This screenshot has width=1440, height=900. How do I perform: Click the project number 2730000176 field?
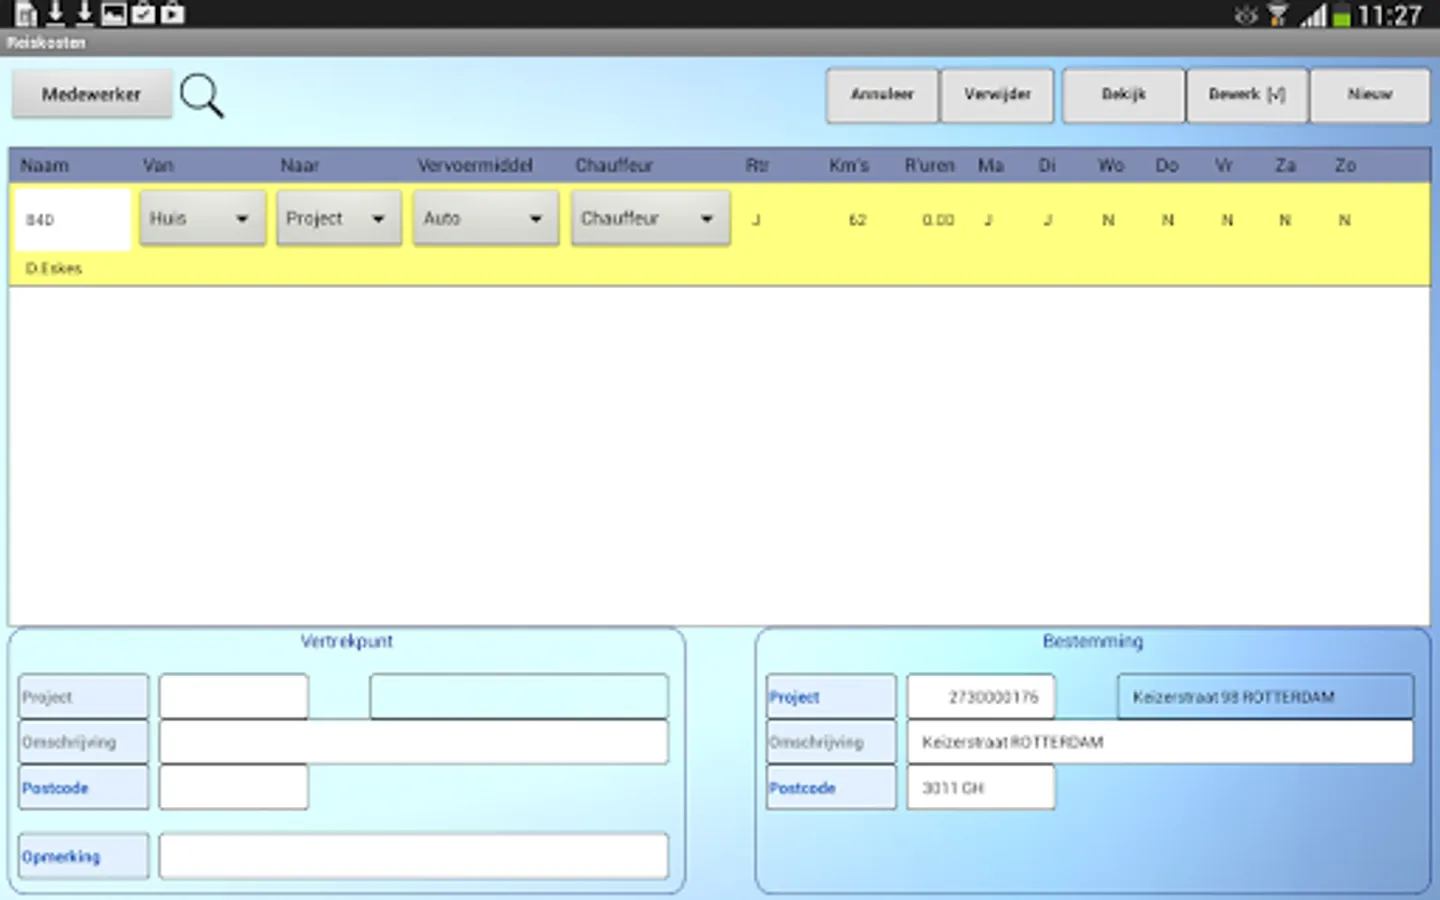981,697
